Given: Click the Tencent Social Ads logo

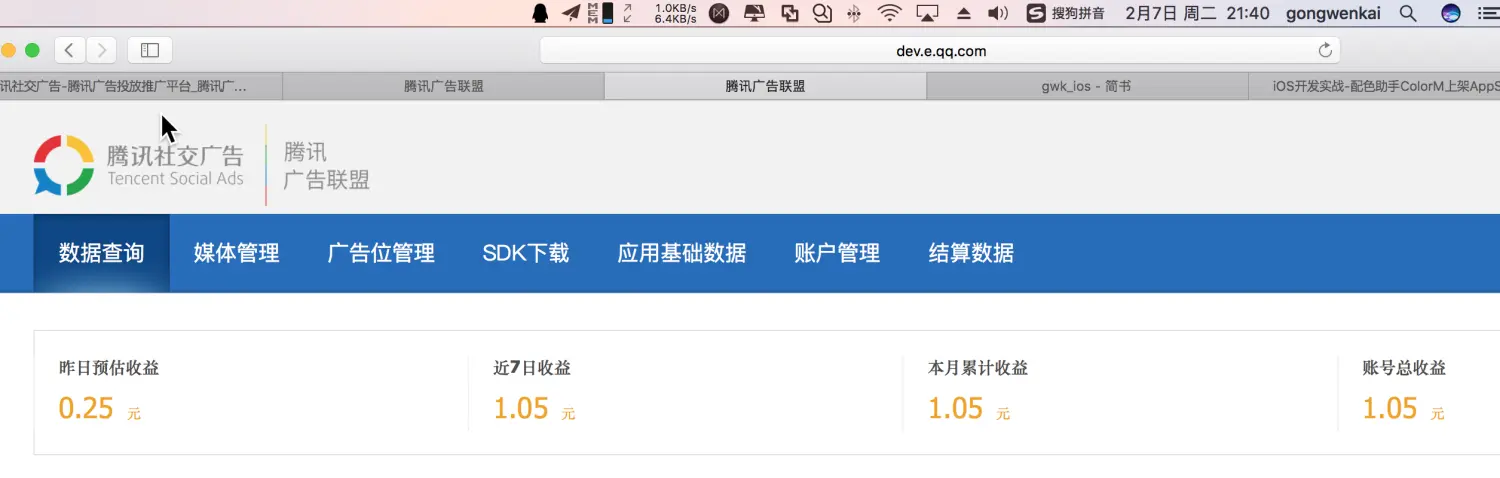Looking at the screenshot, I should [139, 165].
